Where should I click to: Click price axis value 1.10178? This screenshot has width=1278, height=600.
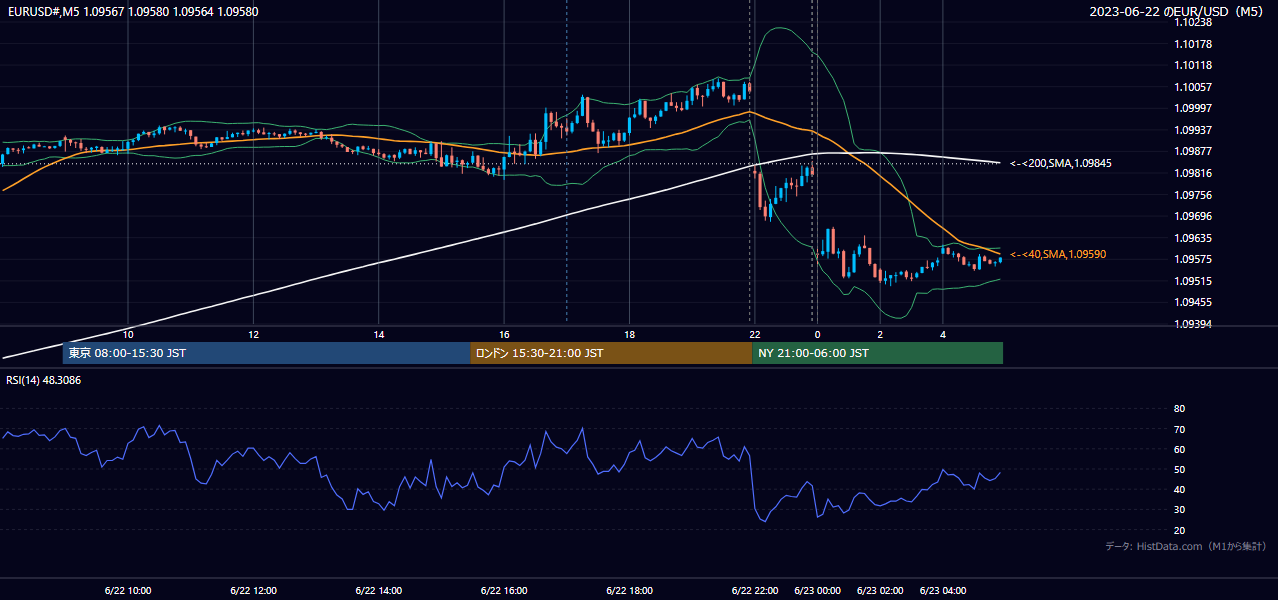coord(1192,44)
